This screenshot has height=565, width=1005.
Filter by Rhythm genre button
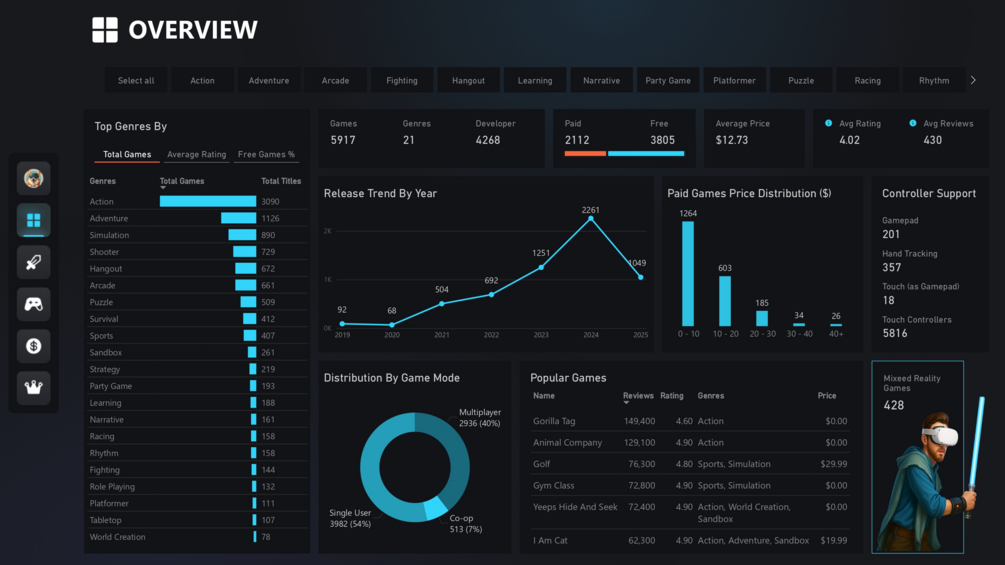click(x=934, y=81)
